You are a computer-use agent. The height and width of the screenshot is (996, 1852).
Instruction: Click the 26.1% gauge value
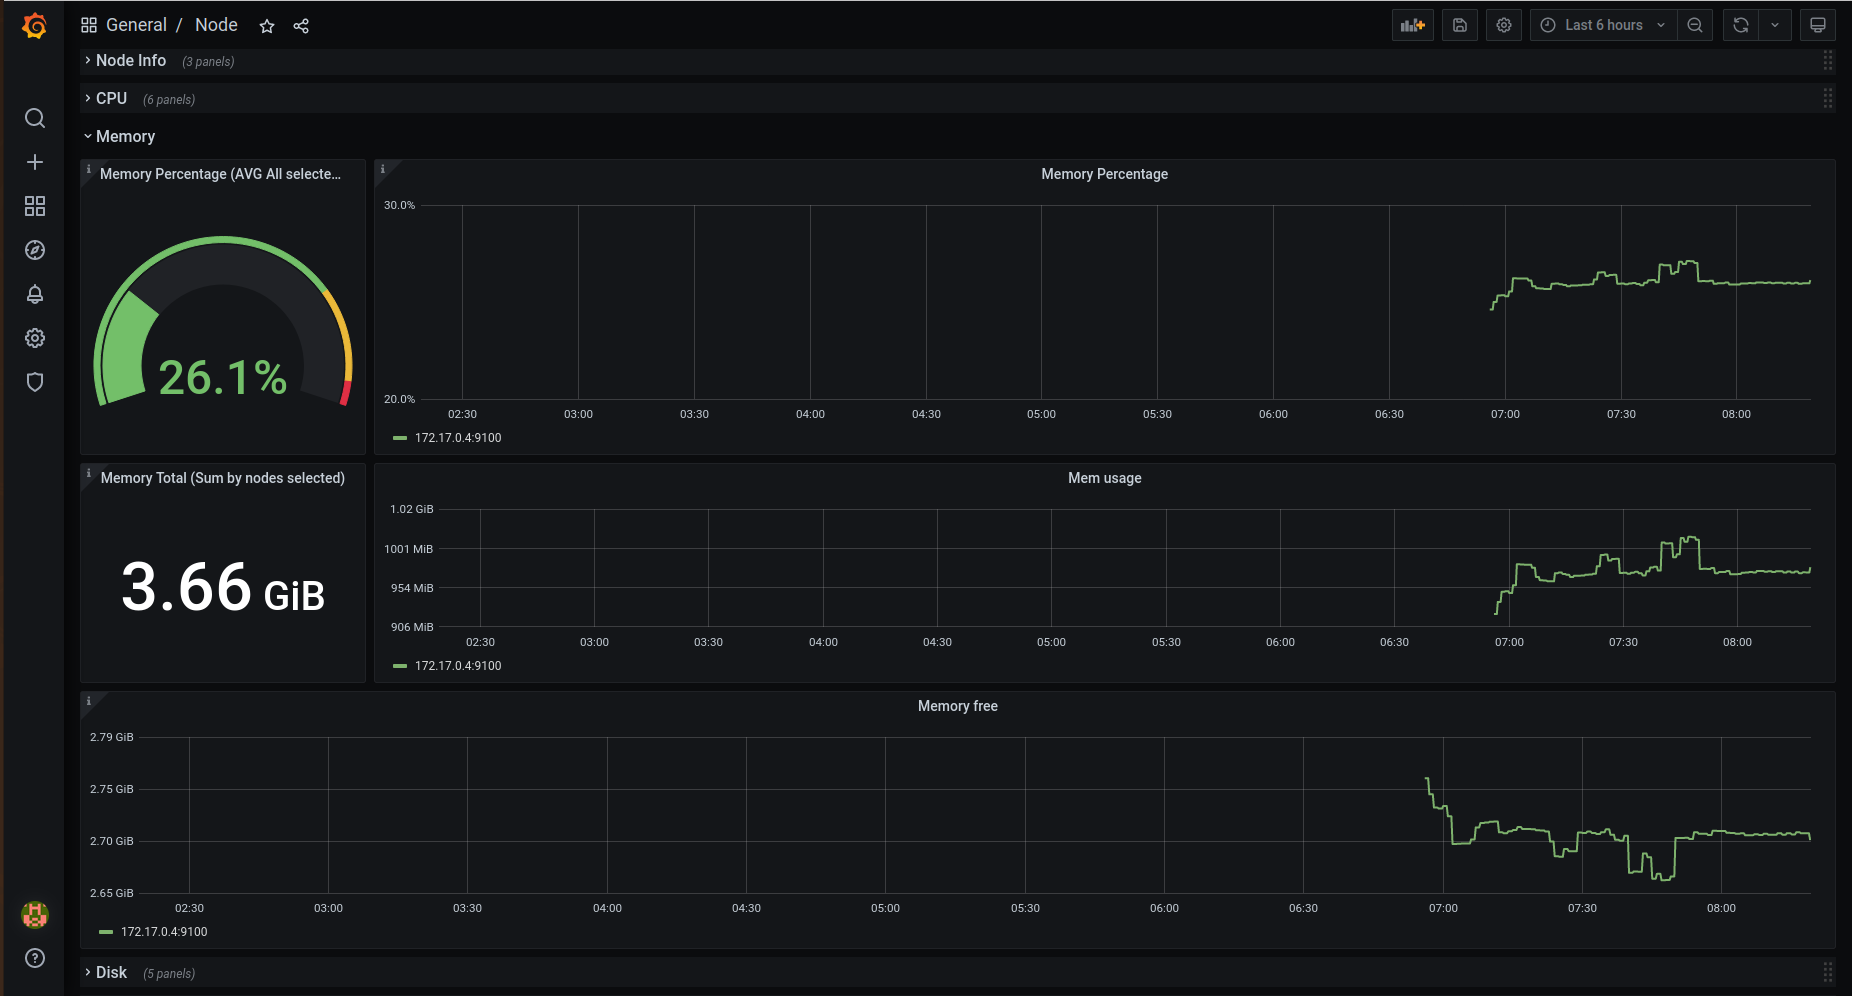223,378
